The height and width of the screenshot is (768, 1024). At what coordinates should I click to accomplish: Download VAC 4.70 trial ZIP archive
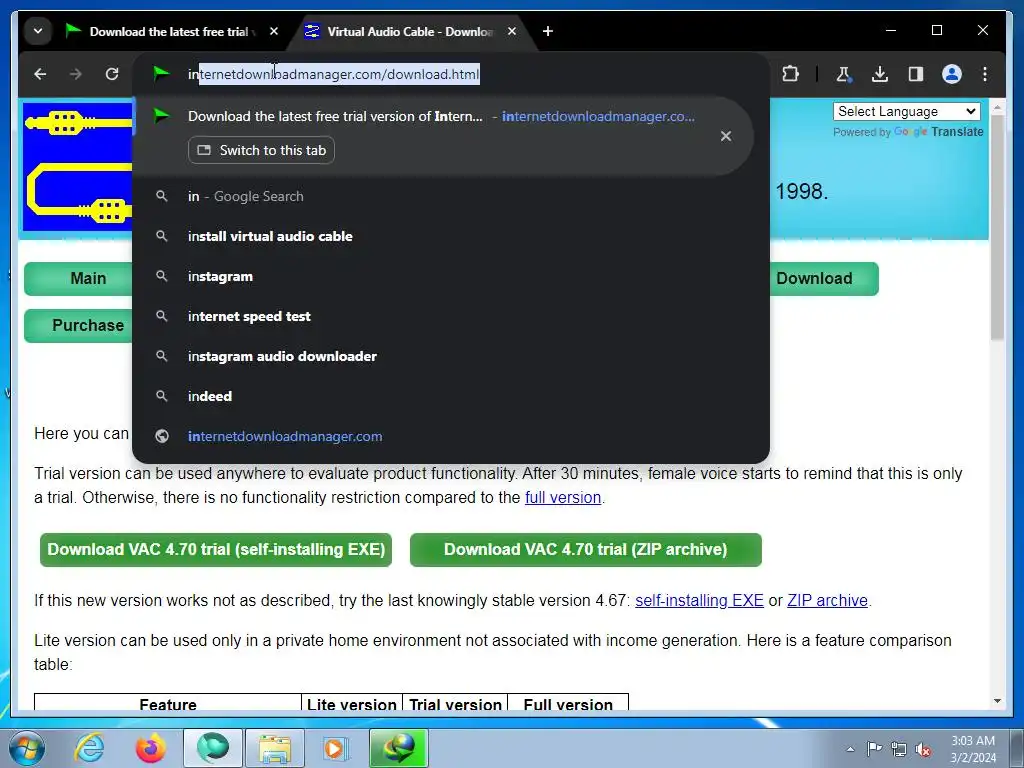586,550
